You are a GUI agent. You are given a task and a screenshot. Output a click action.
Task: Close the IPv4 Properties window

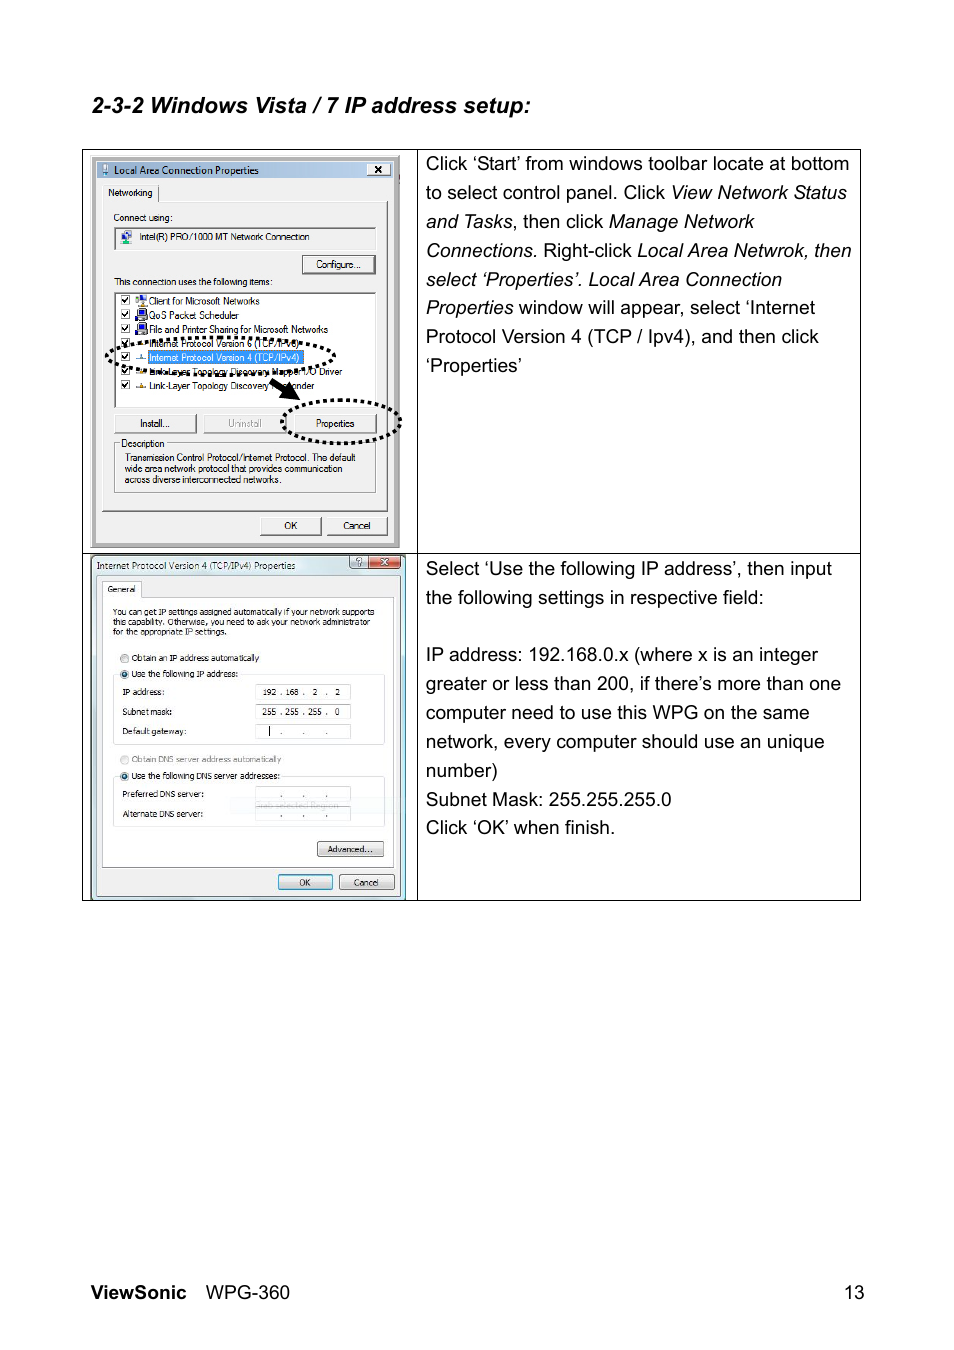click(384, 562)
